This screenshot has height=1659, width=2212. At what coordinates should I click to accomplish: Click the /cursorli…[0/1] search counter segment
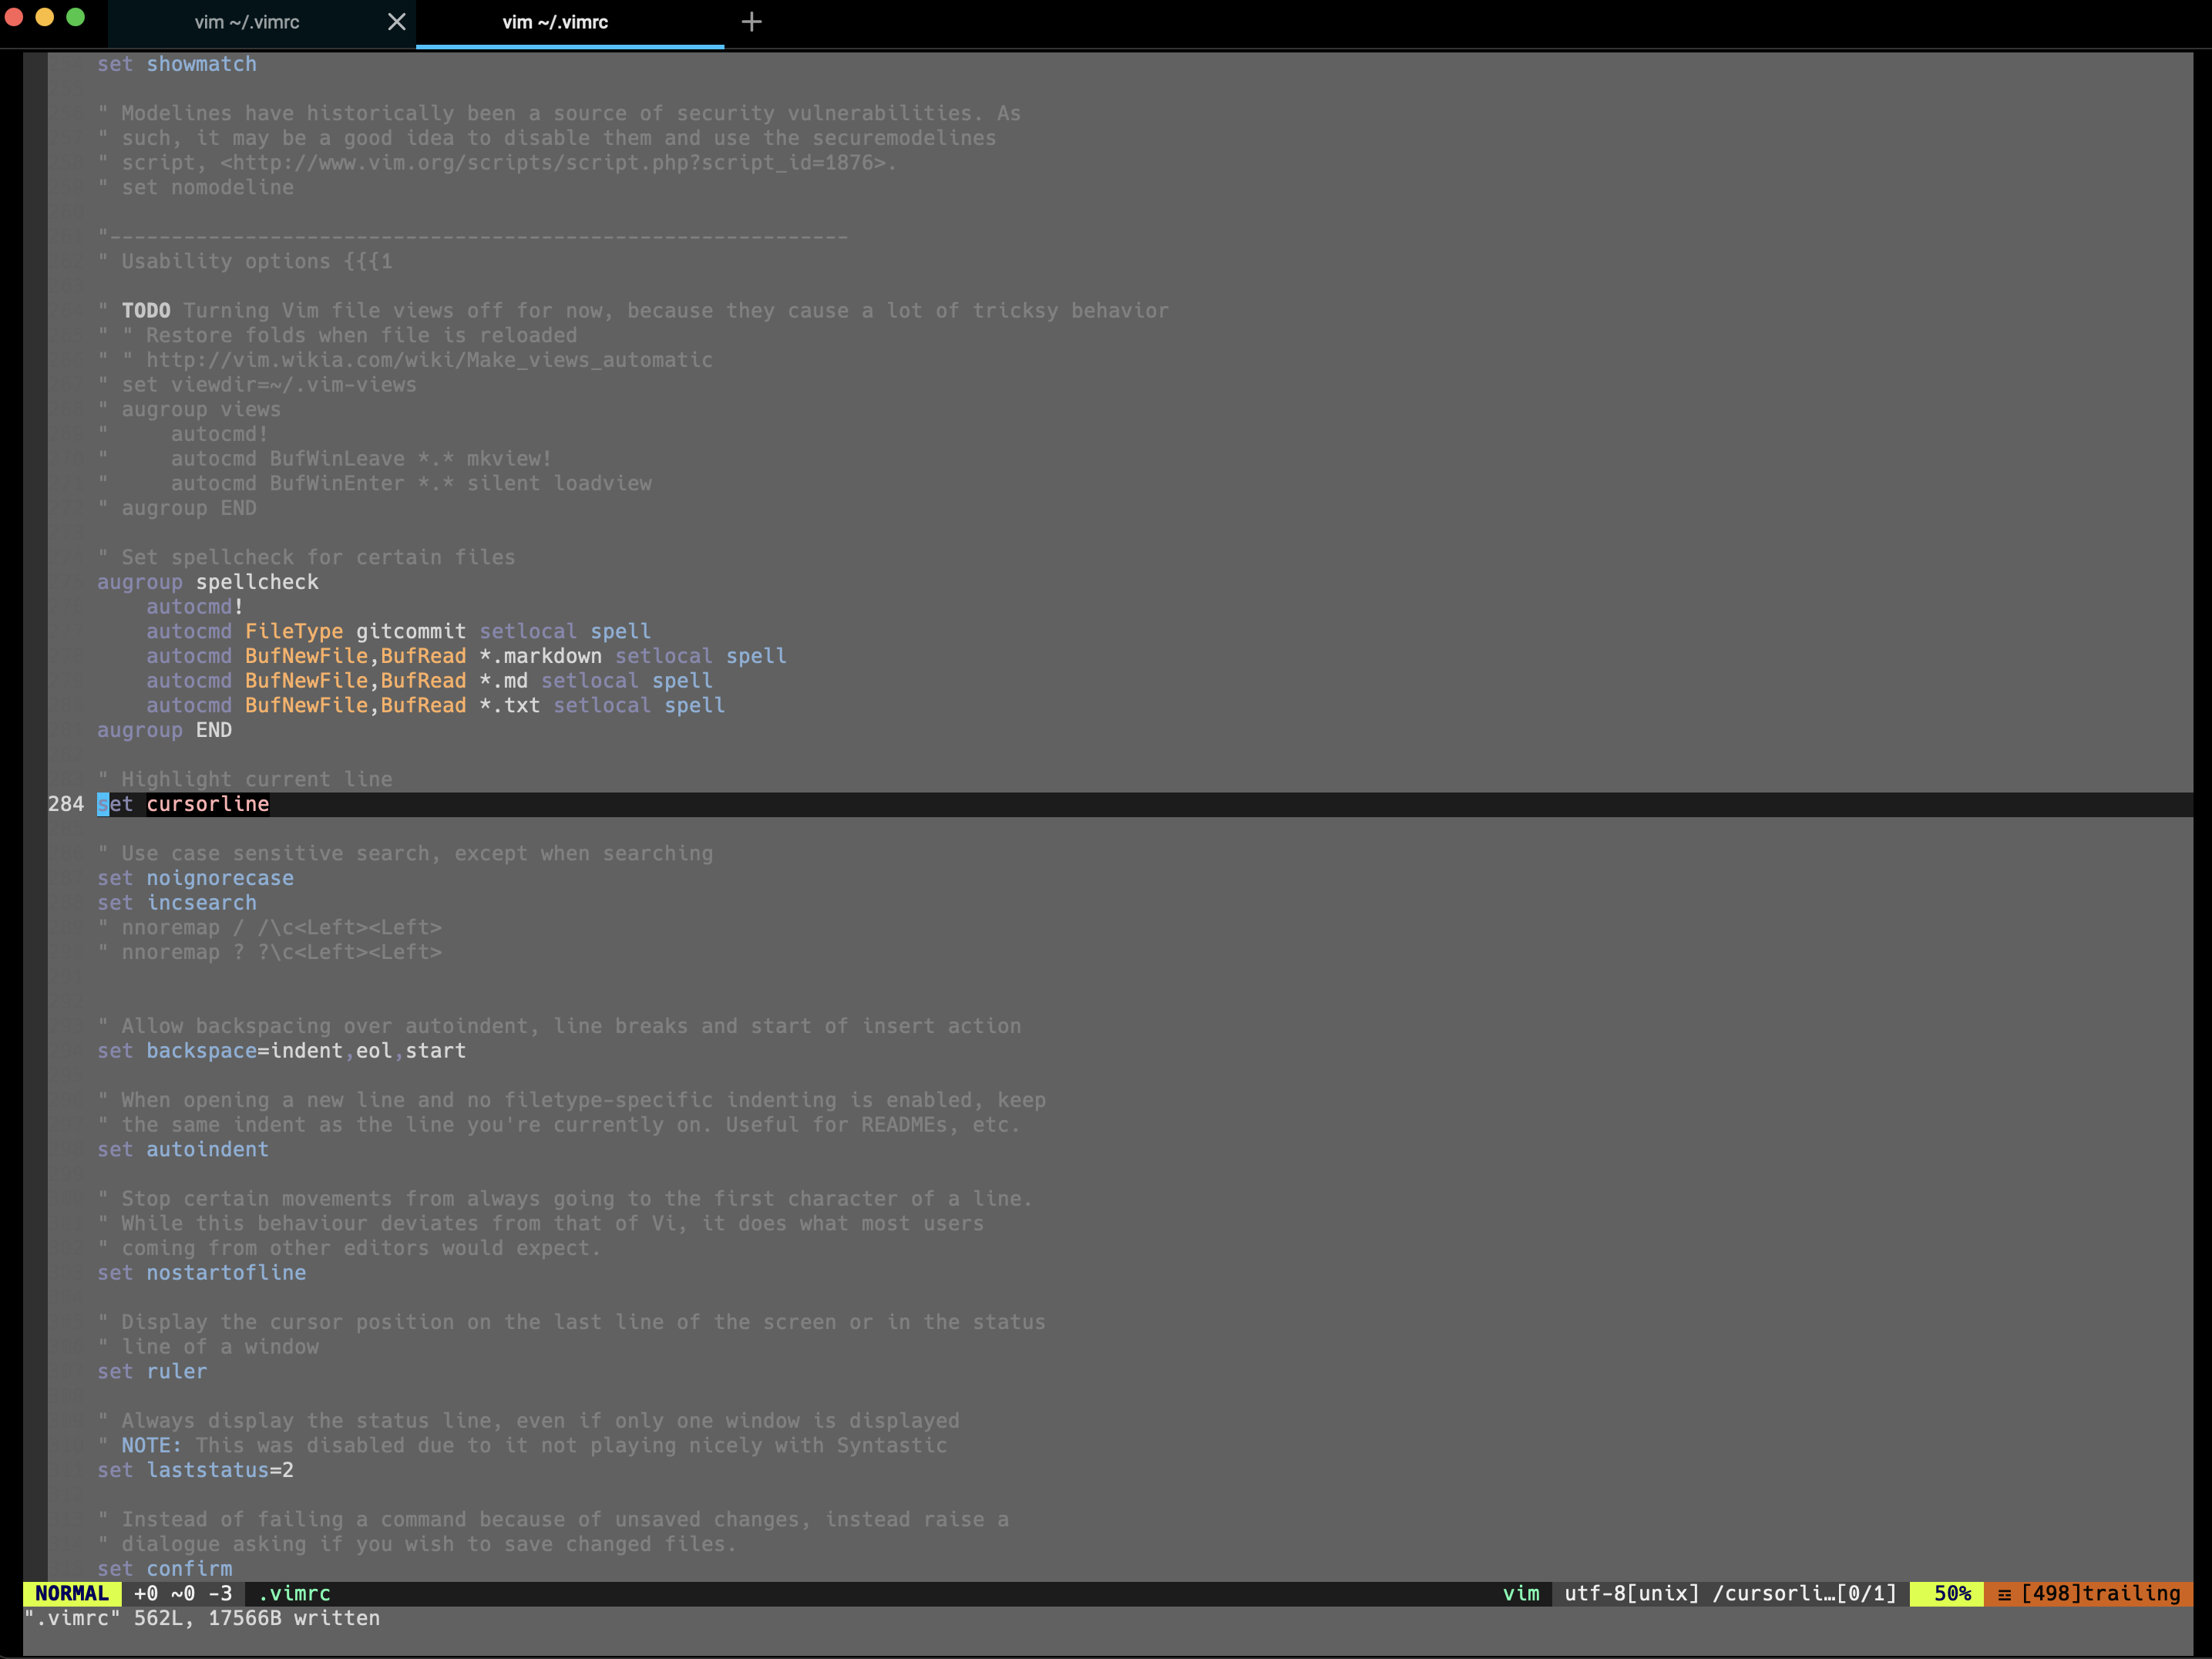pos(1805,1593)
